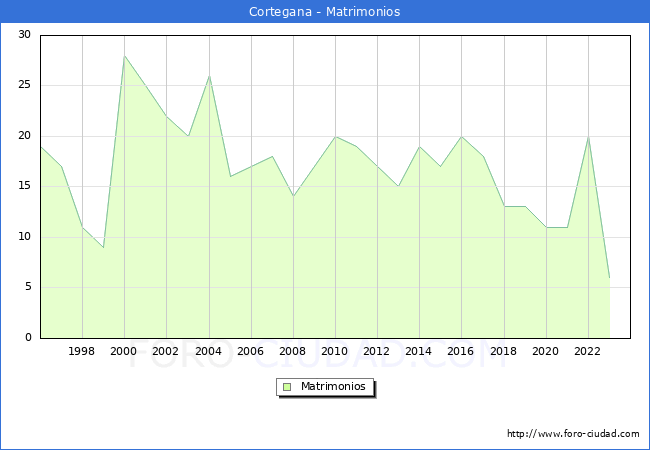Click the 2022 peak data point
This screenshot has width=650, height=450.
(x=588, y=137)
